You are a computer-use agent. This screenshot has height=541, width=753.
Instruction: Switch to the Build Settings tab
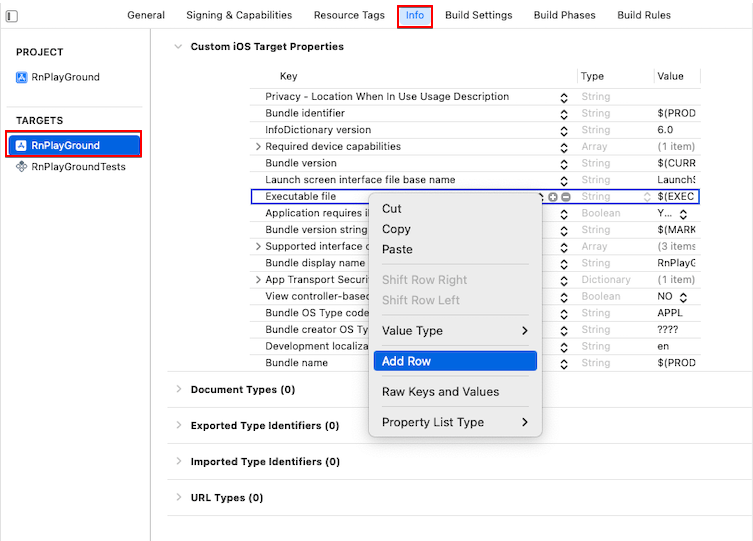[478, 15]
